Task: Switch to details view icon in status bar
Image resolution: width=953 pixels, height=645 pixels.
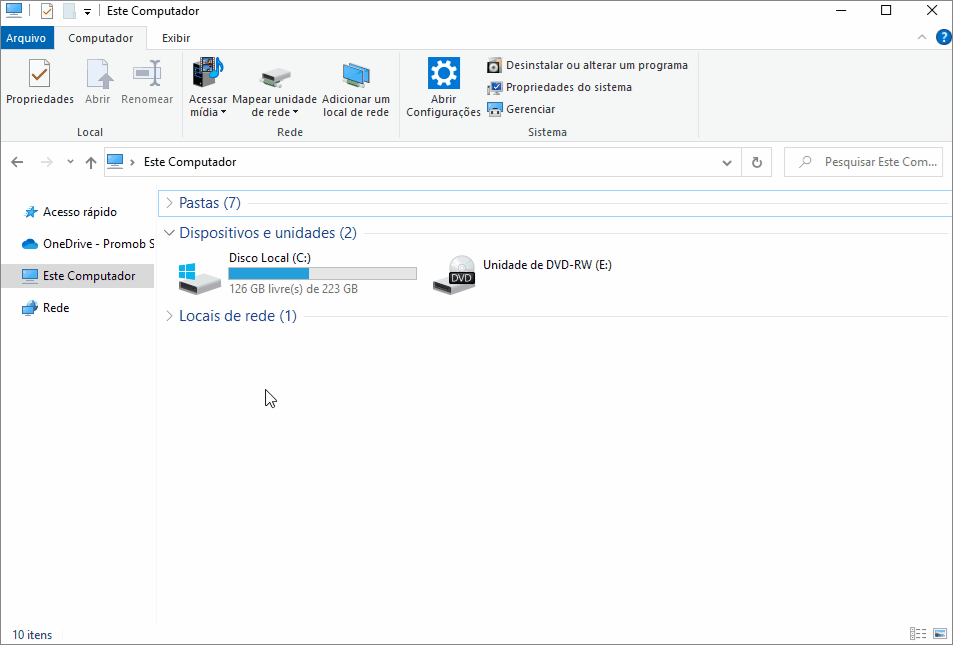Action: 918,634
